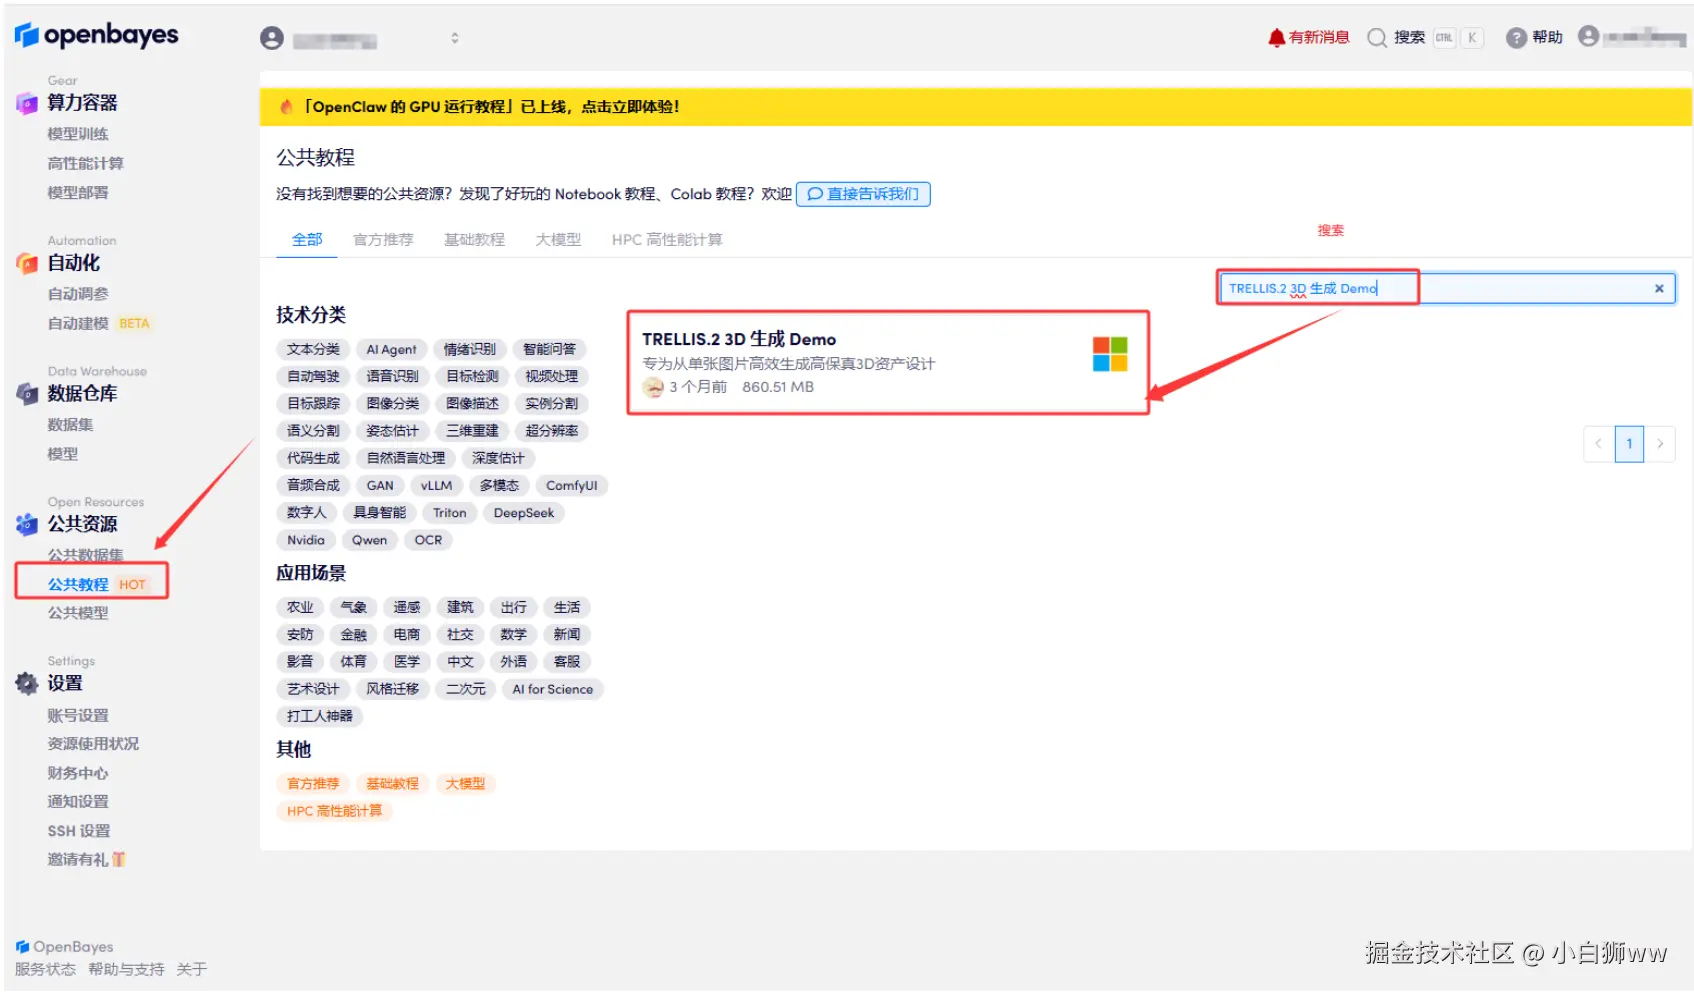The height and width of the screenshot is (993, 1694).
Task: Open the 关于 footer link
Action: coord(191,970)
